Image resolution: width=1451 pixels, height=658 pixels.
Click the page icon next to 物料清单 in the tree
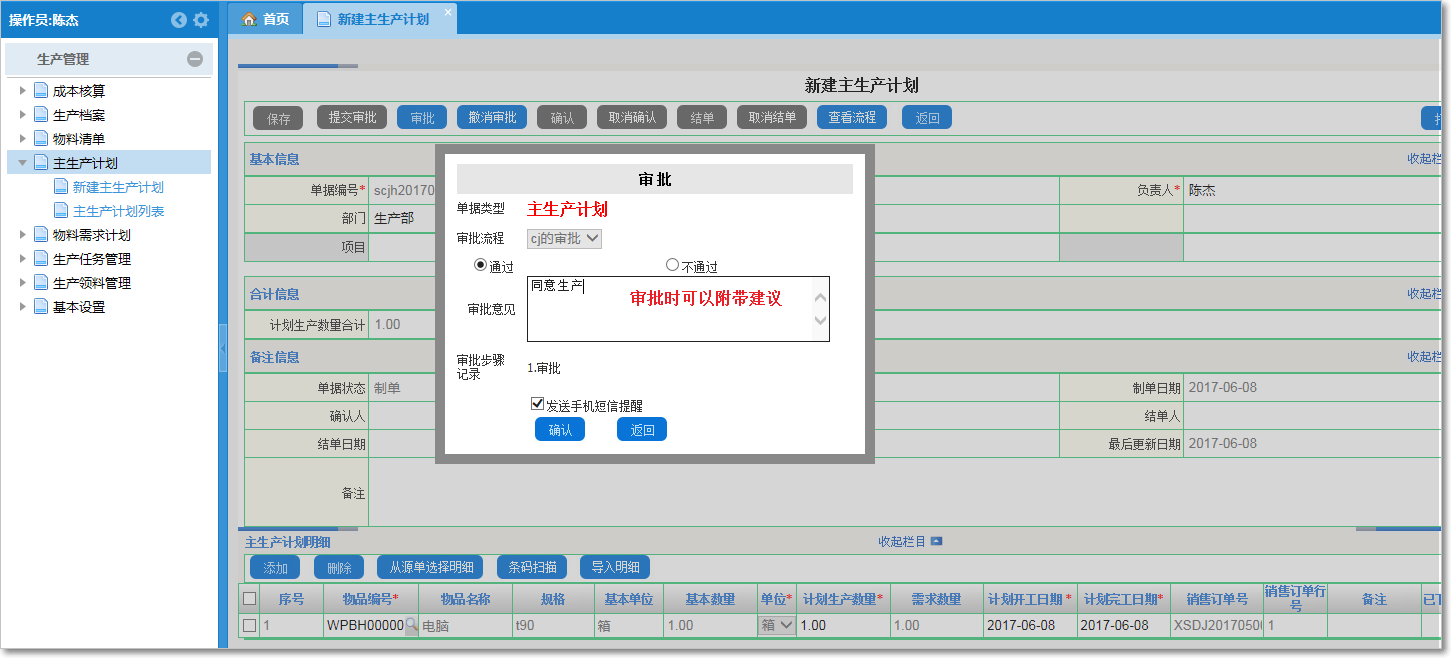coord(41,138)
